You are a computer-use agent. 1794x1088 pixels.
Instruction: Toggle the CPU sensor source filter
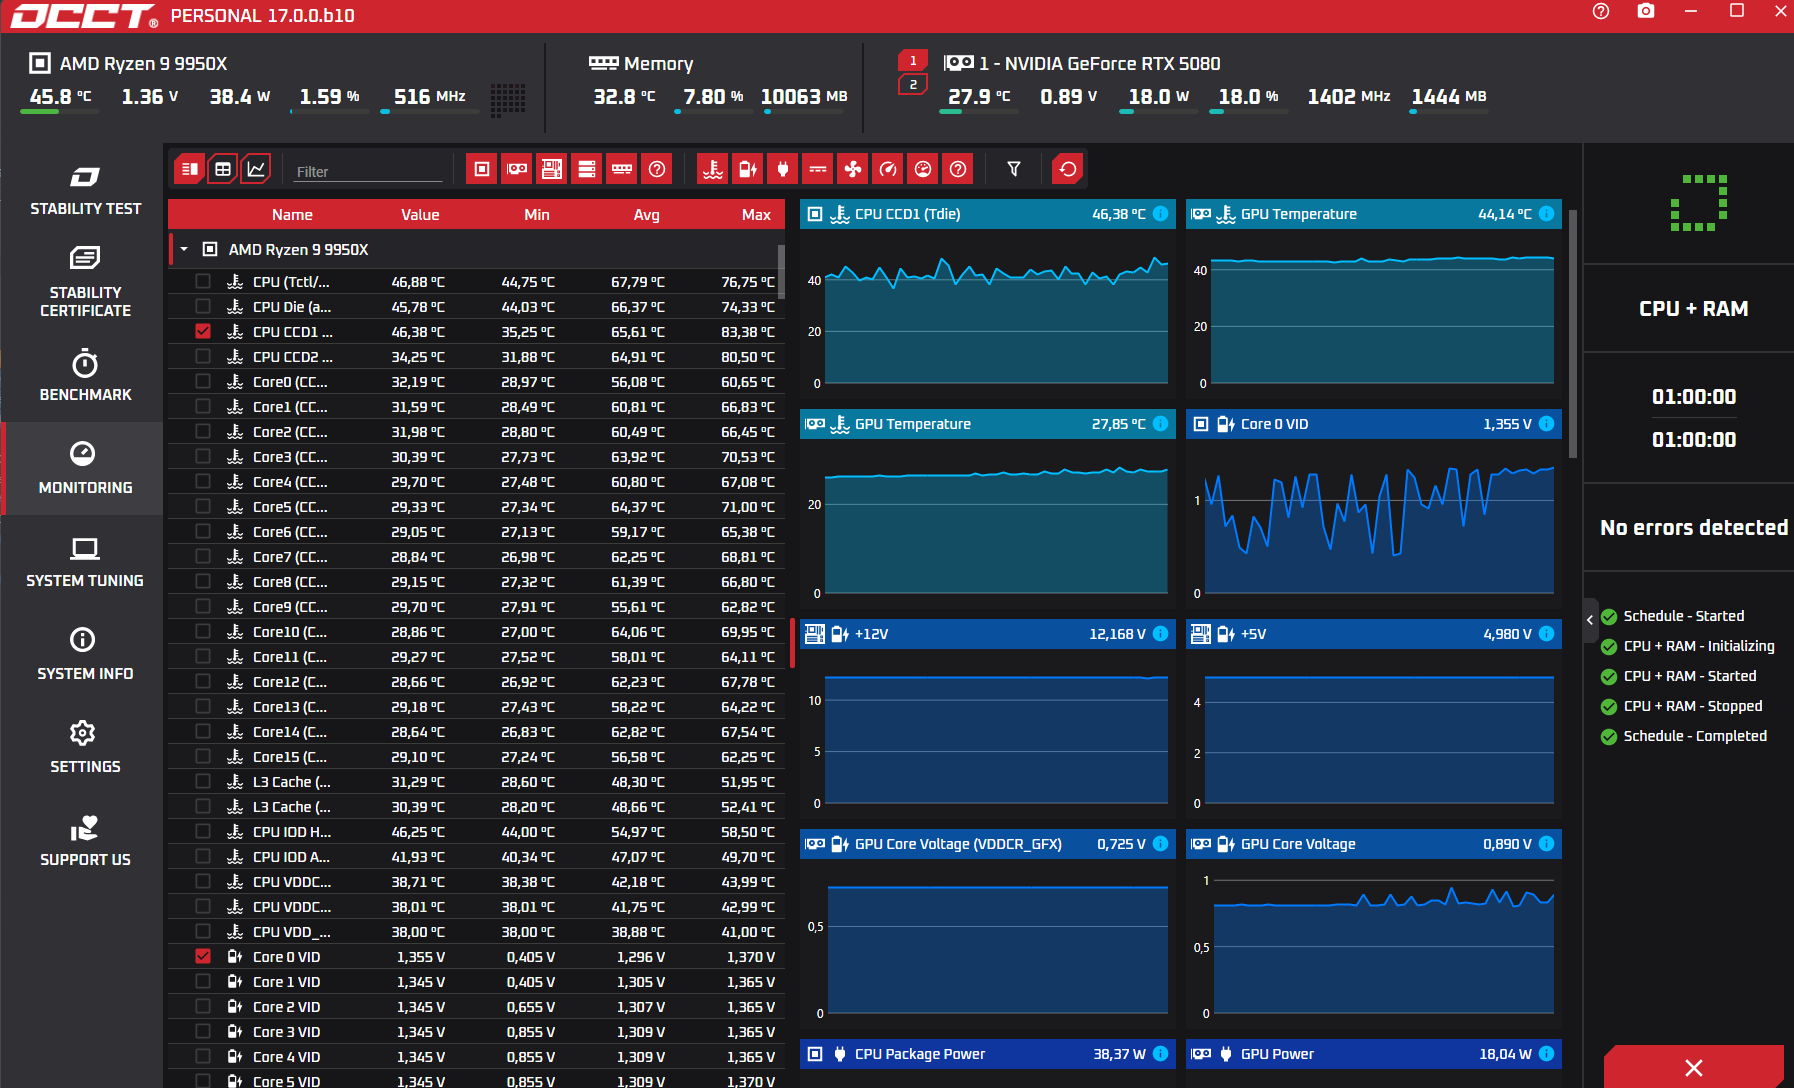pyautogui.click(x=482, y=169)
